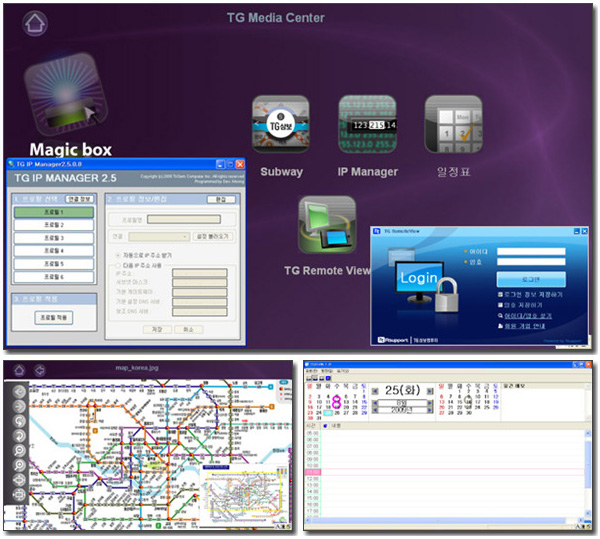Click the 아이디 input field in RemoteView
Viewport: 600px width, 539px height.
531,251
